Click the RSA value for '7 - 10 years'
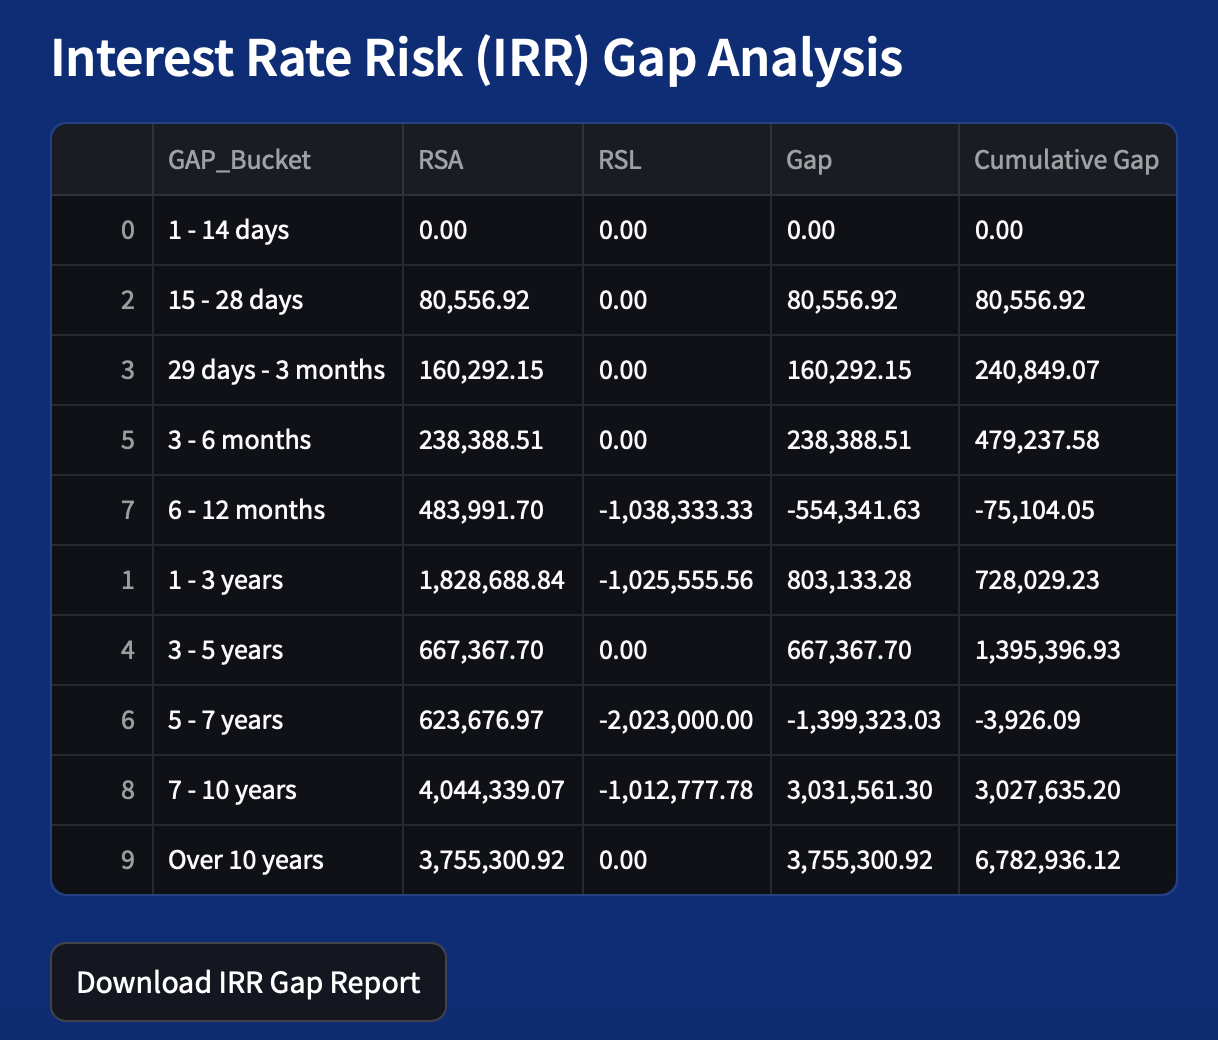Image resolution: width=1218 pixels, height=1040 pixels. (490, 789)
